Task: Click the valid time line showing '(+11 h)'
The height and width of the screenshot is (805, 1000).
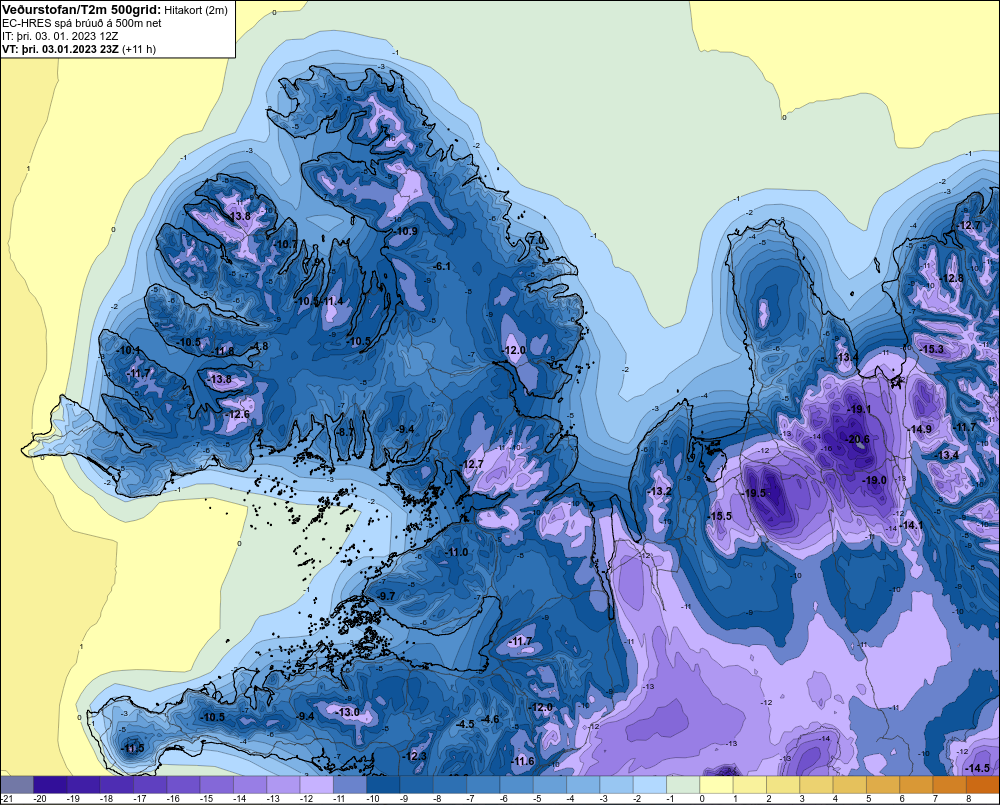Action: click(x=78, y=49)
